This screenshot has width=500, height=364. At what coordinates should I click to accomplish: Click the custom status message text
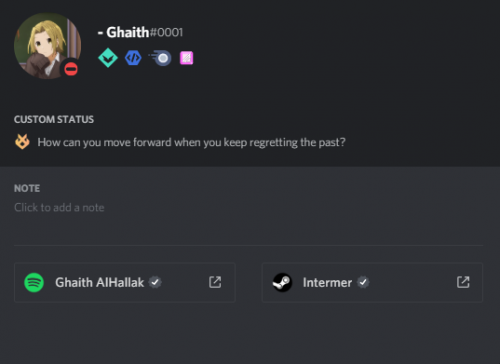[191, 142]
